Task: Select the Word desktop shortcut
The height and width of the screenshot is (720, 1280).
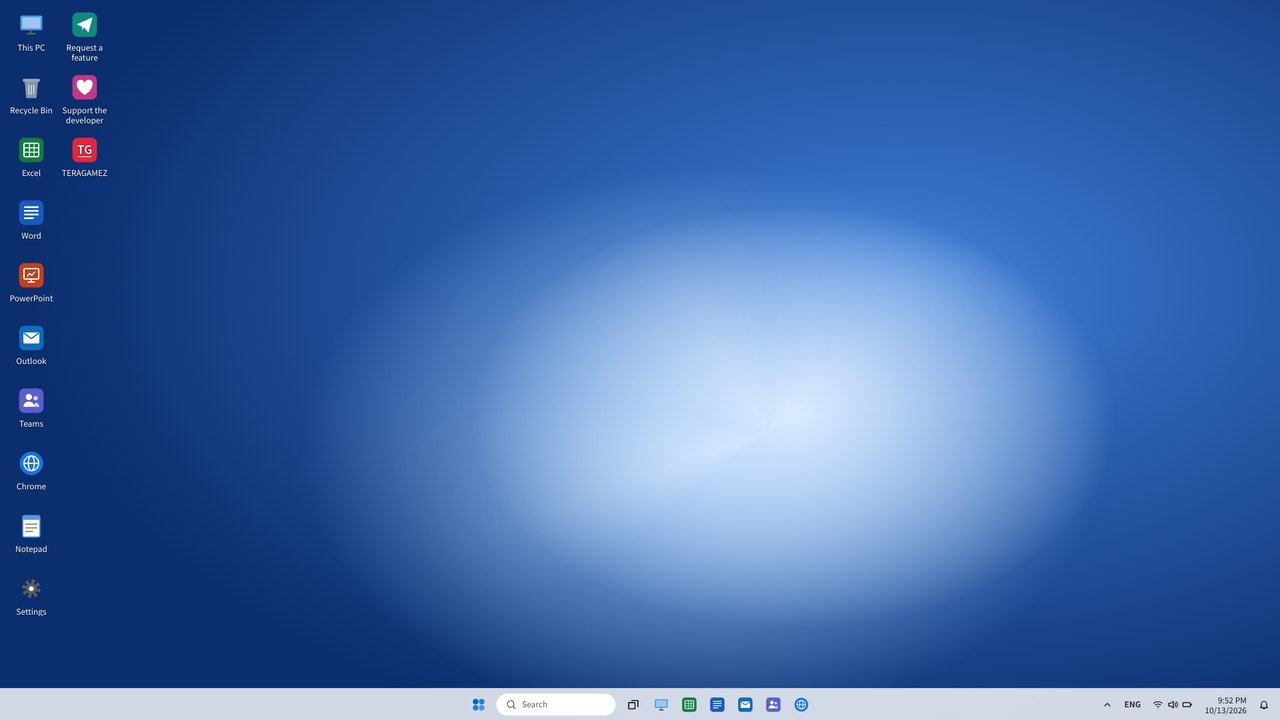Action: pyautogui.click(x=31, y=220)
